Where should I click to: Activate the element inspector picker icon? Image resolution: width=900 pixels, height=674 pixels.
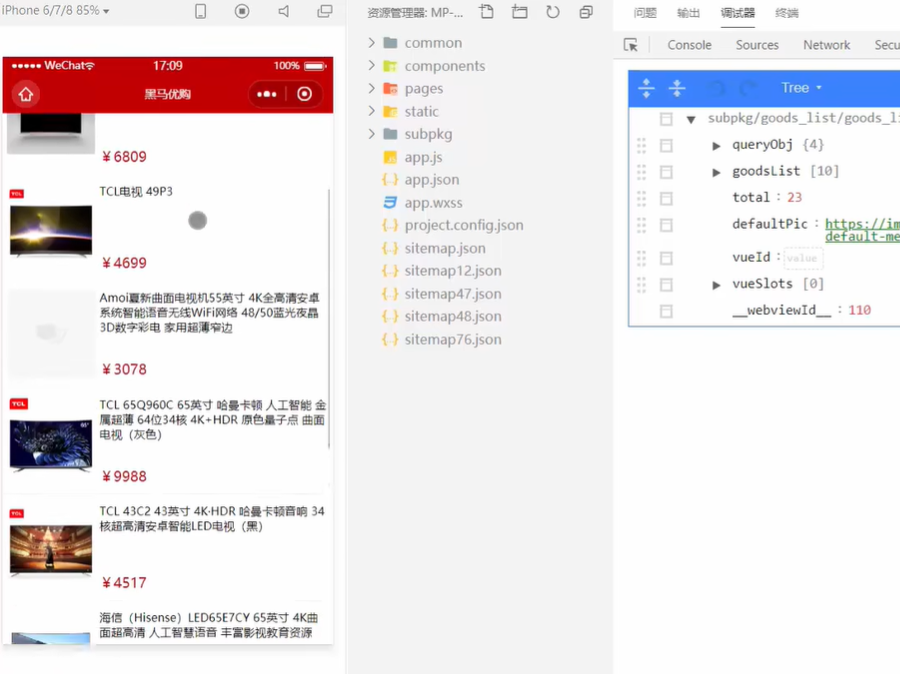tap(631, 45)
